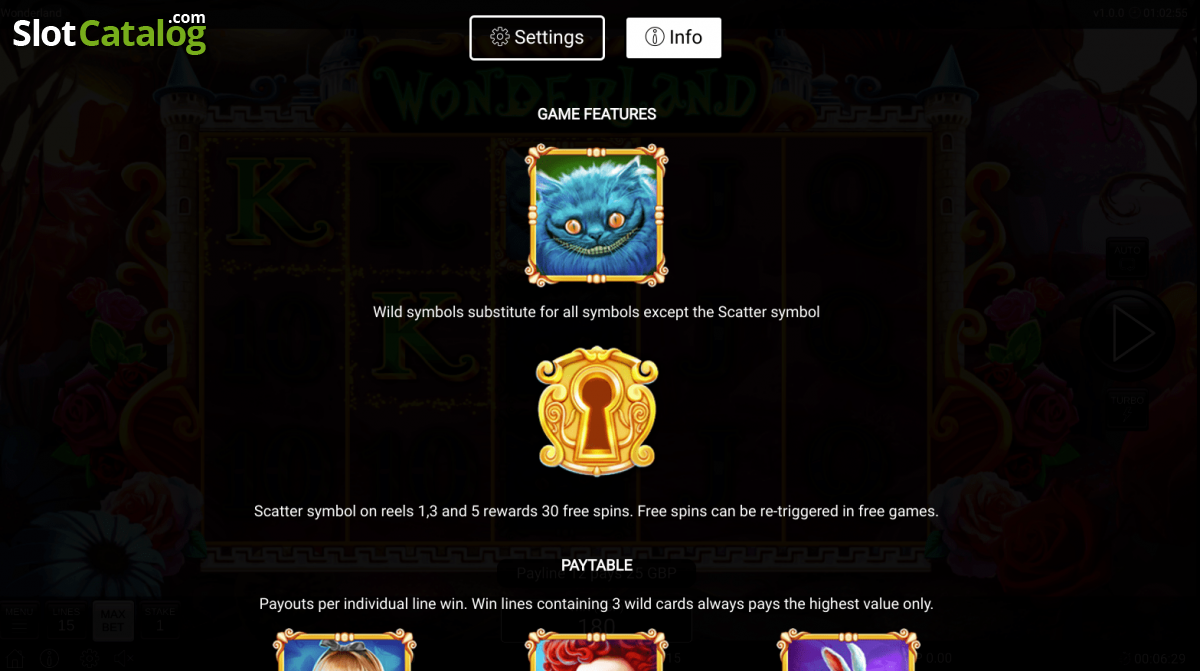1200x671 pixels.
Task: Switch to the Info tab
Action: click(x=674, y=38)
